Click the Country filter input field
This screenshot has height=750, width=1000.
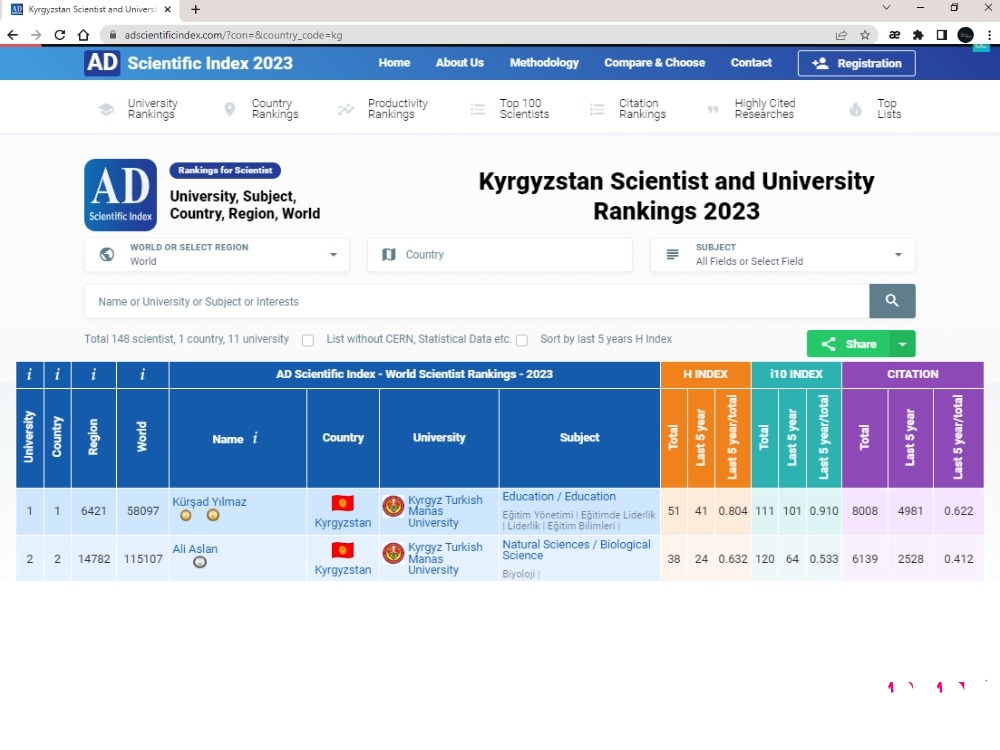pyautogui.click(x=500, y=254)
